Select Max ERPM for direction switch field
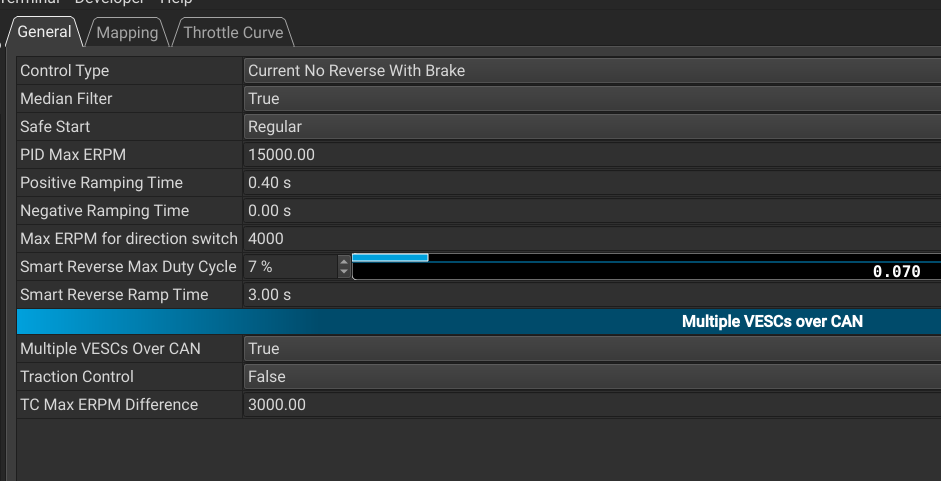 pyautogui.click(x=590, y=239)
